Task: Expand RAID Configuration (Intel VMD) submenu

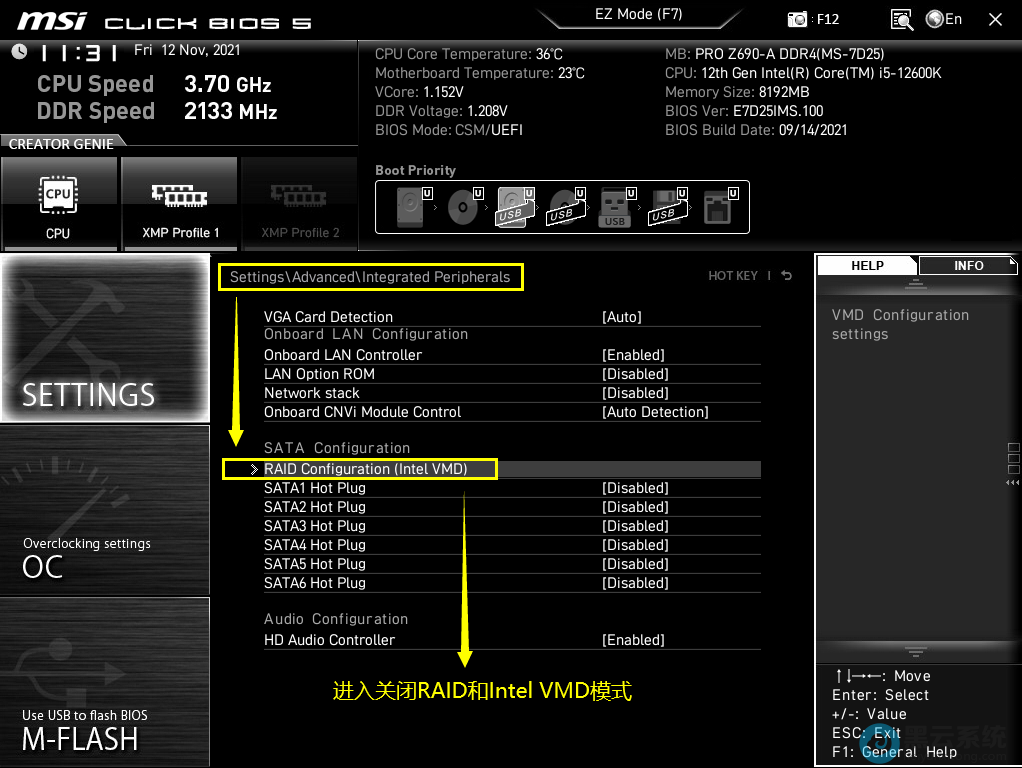Action: (365, 469)
